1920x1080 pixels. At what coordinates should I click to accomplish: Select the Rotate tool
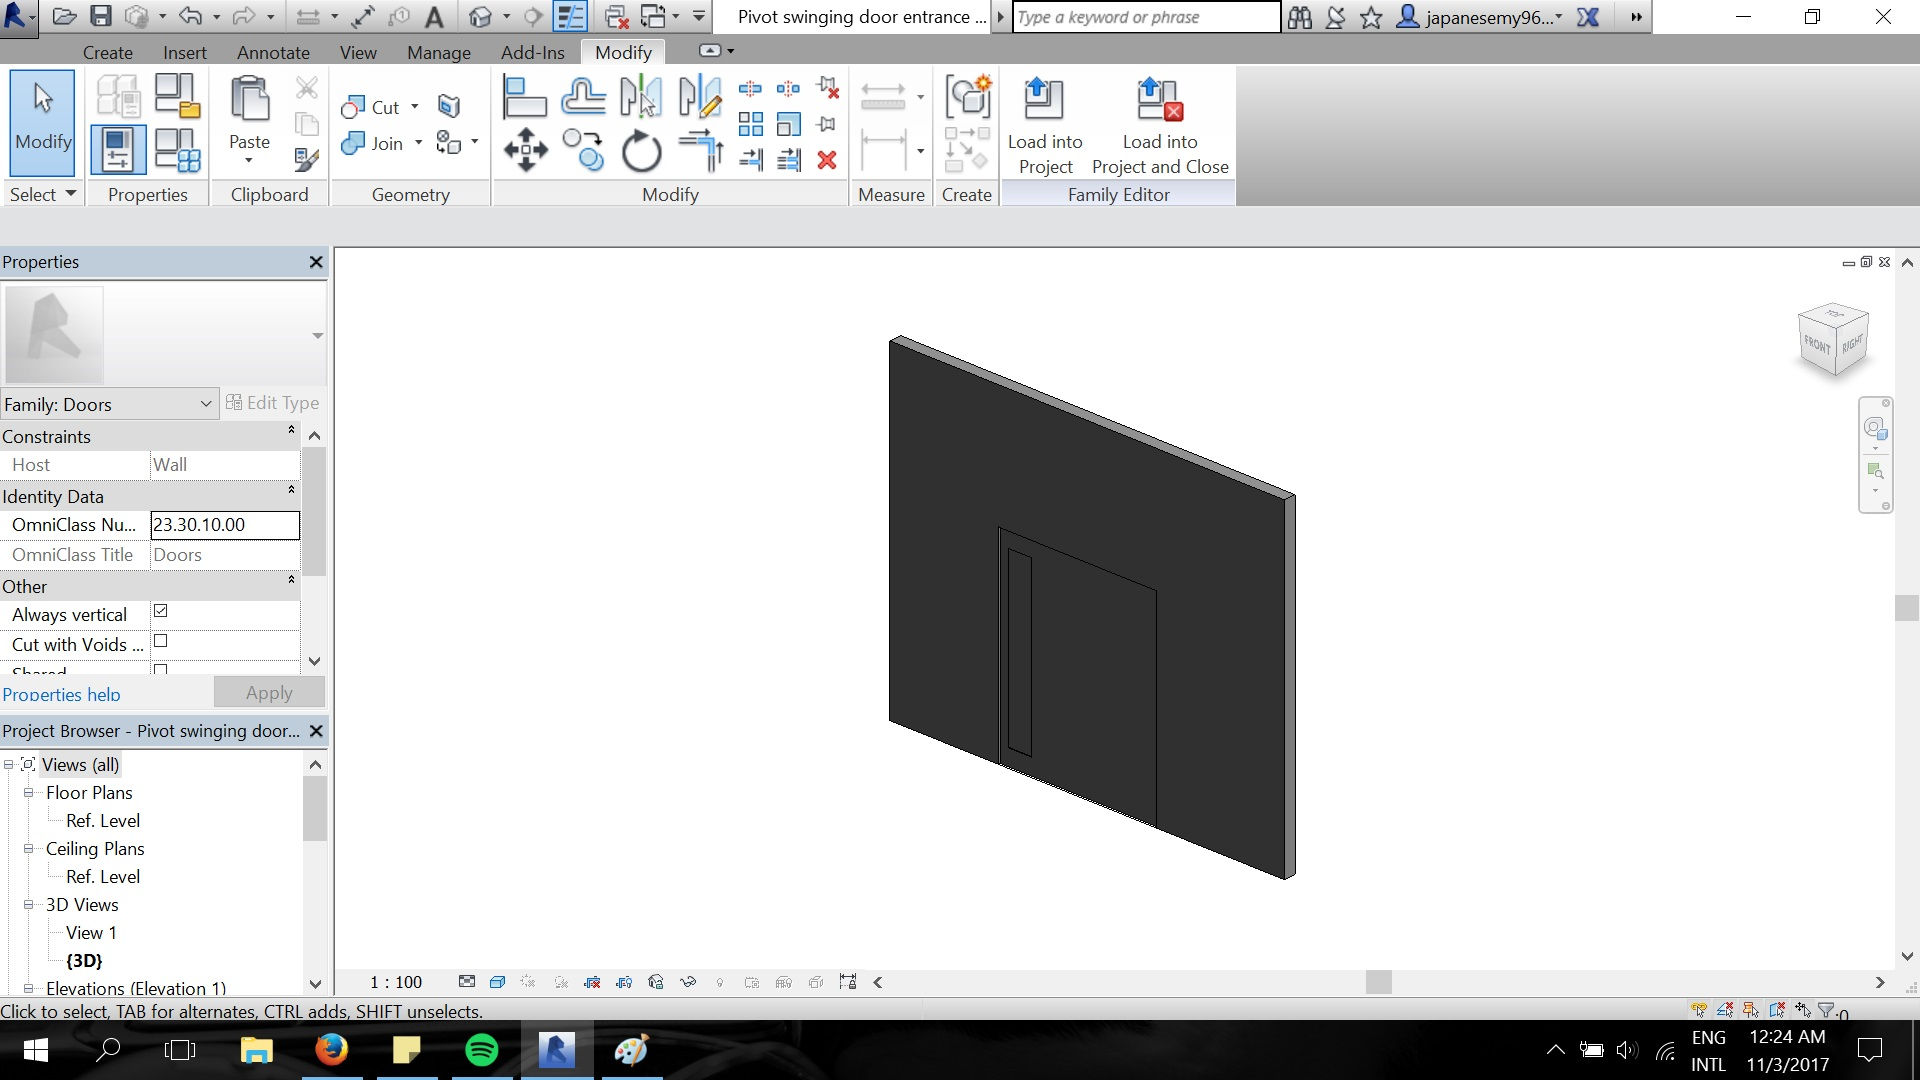[x=641, y=152]
